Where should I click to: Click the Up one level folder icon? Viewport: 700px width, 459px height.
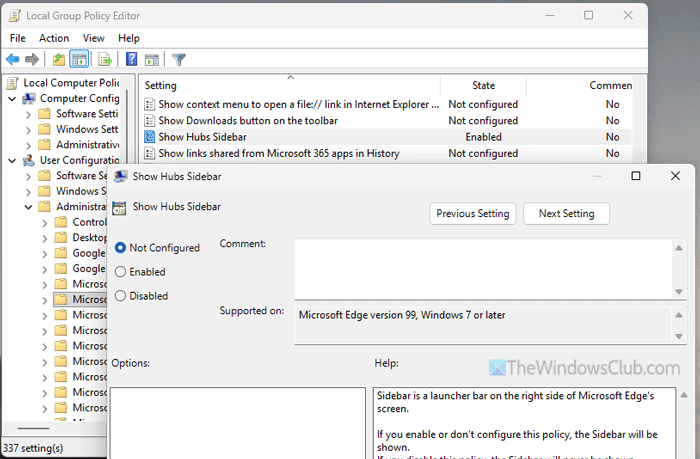click(x=58, y=59)
